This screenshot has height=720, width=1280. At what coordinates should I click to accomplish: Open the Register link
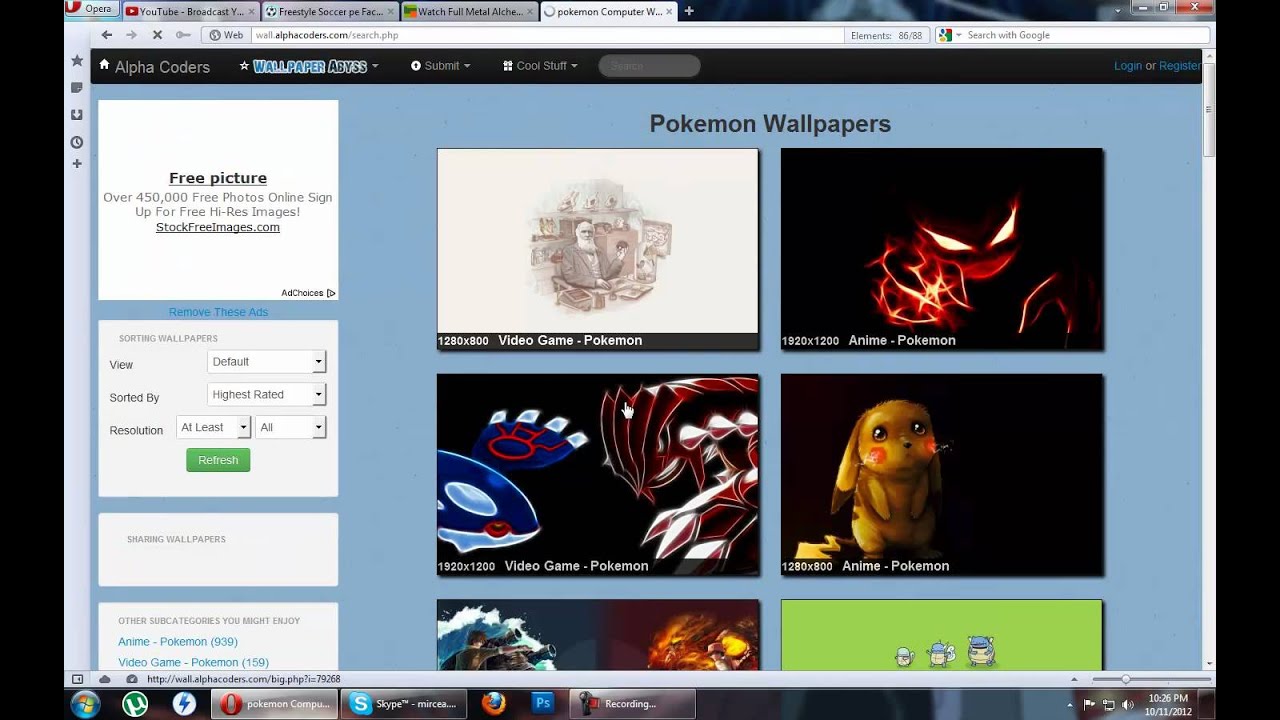point(1180,66)
